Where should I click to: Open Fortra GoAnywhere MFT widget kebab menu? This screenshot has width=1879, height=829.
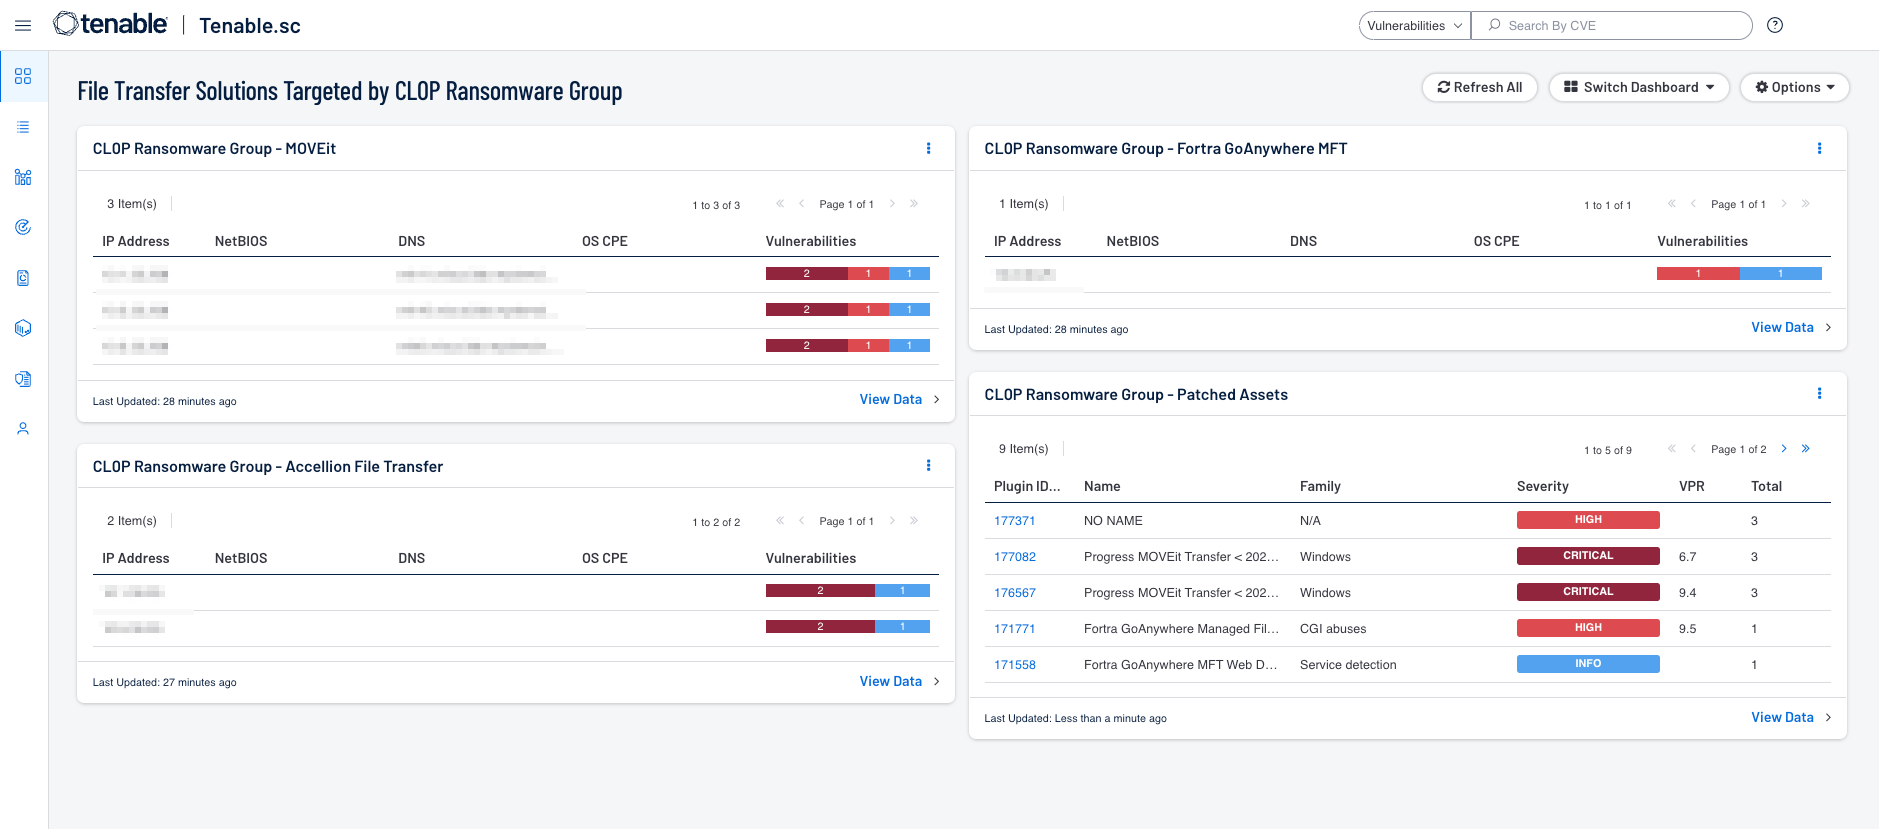1820,148
